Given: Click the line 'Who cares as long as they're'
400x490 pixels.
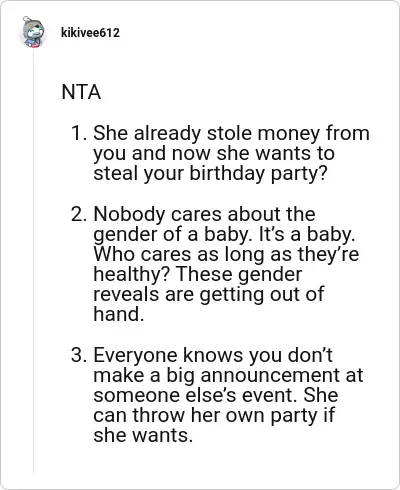Looking at the screenshot, I should [x=226, y=254].
